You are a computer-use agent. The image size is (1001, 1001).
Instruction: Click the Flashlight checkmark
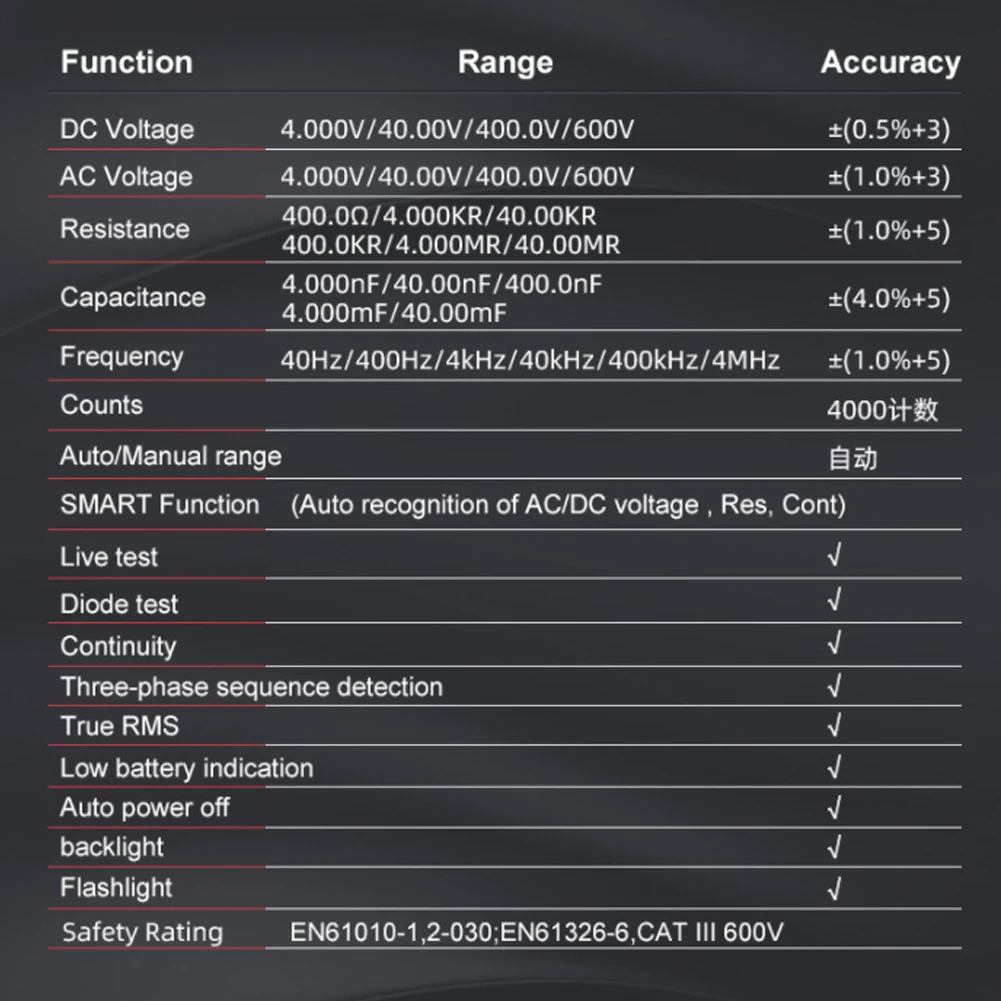click(834, 888)
